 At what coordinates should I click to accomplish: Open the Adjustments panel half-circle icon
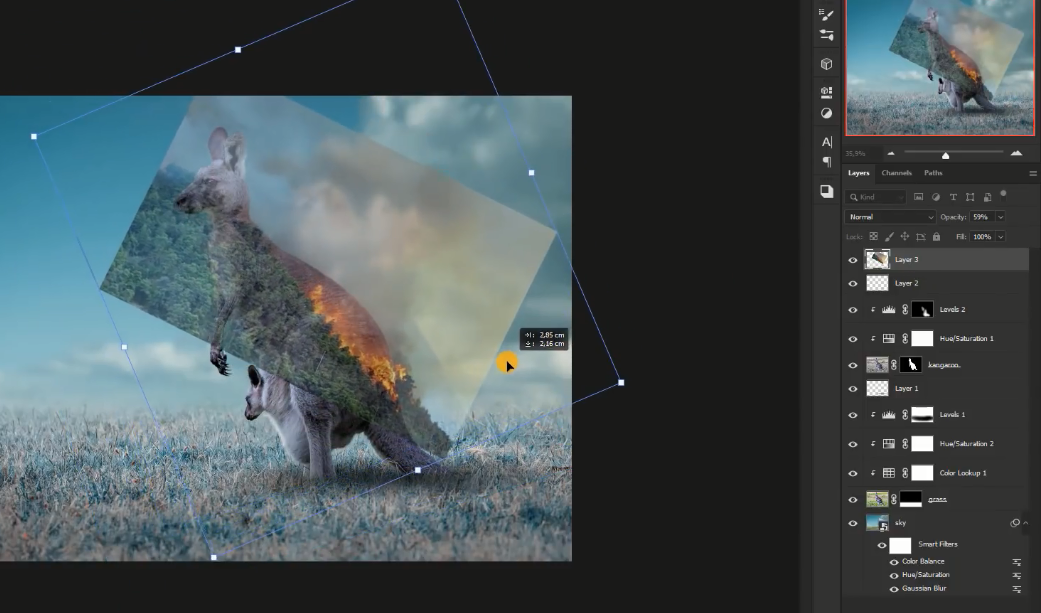pos(826,113)
